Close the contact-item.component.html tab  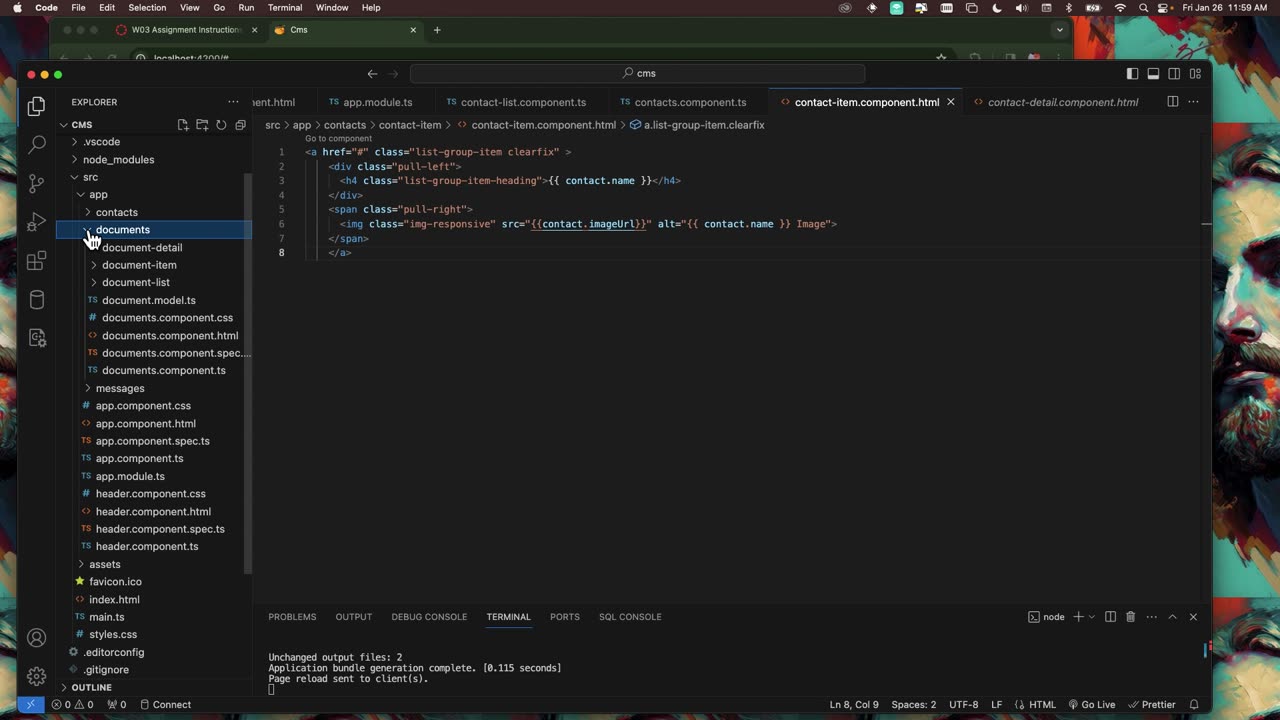pyautogui.click(x=951, y=102)
